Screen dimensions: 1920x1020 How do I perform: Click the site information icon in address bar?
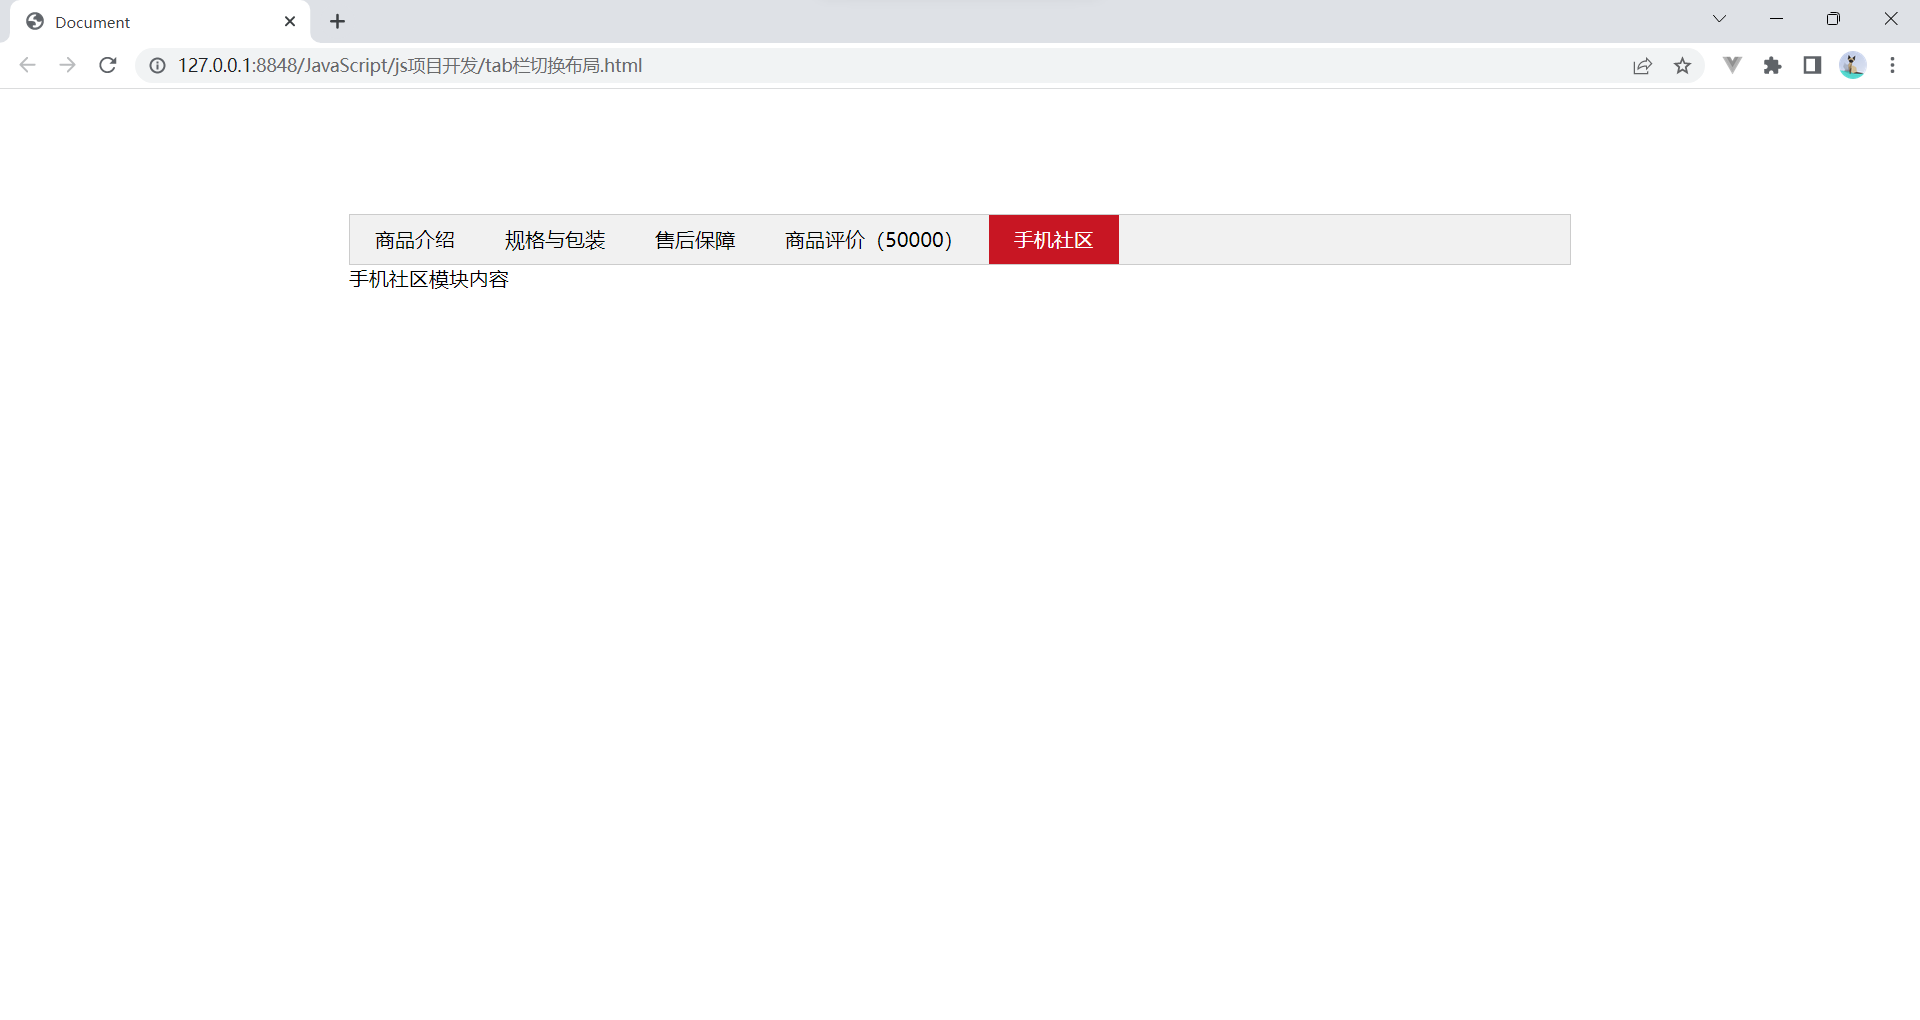point(157,65)
